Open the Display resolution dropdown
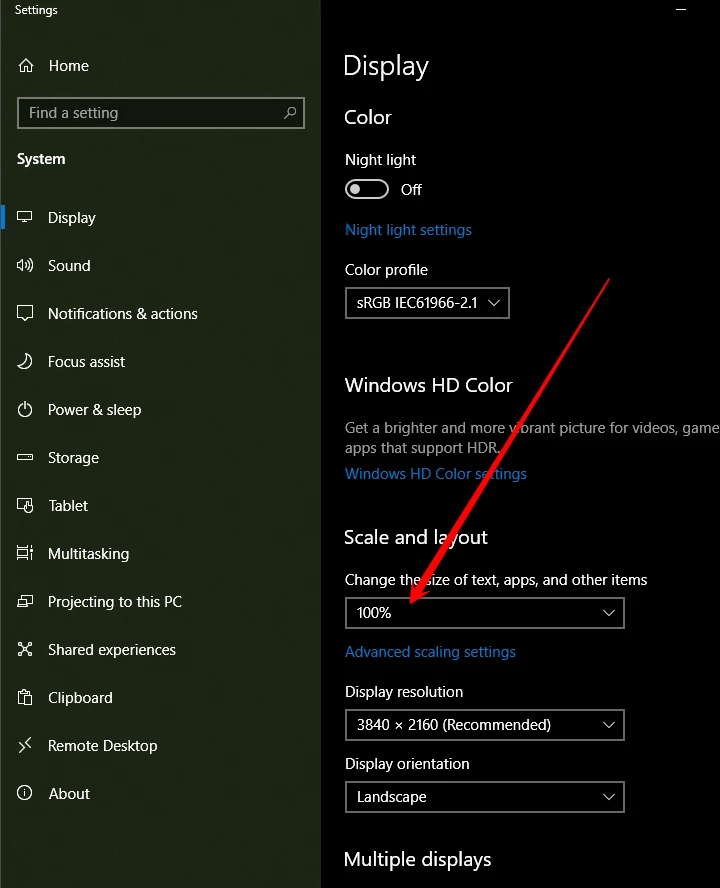The width and height of the screenshot is (720, 888). [485, 725]
